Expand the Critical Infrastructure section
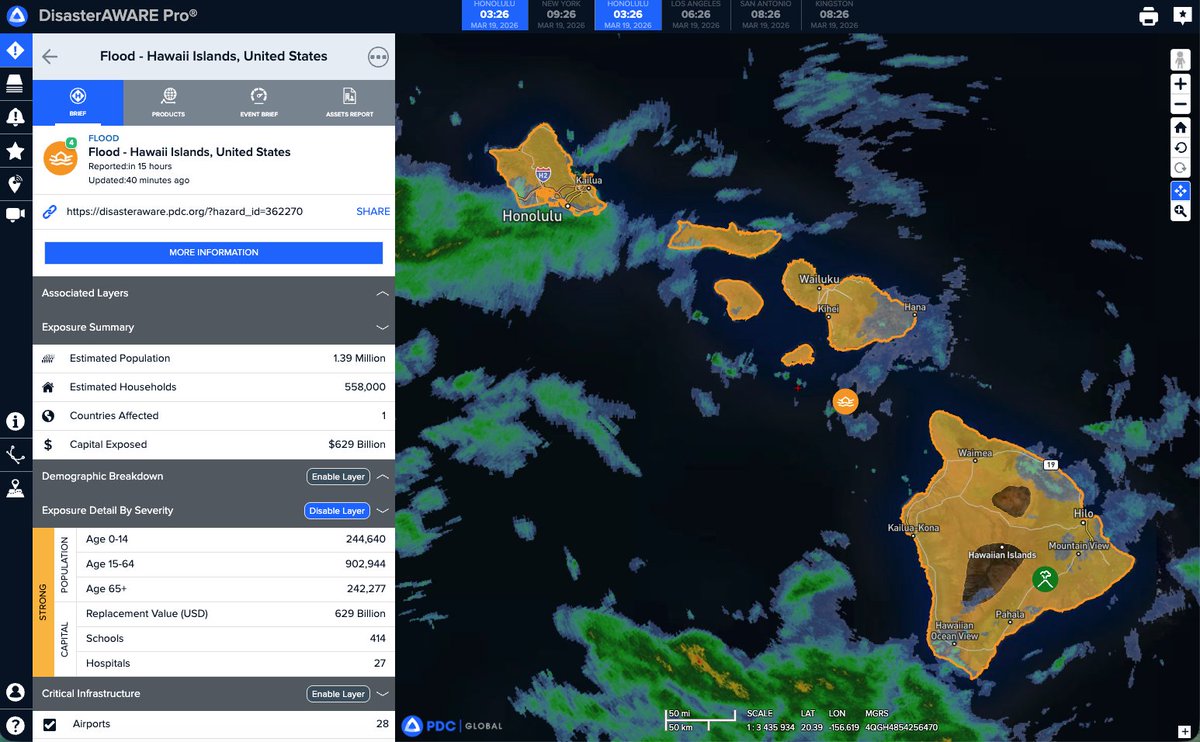This screenshot has width=1200, height=742. (381, 693)
